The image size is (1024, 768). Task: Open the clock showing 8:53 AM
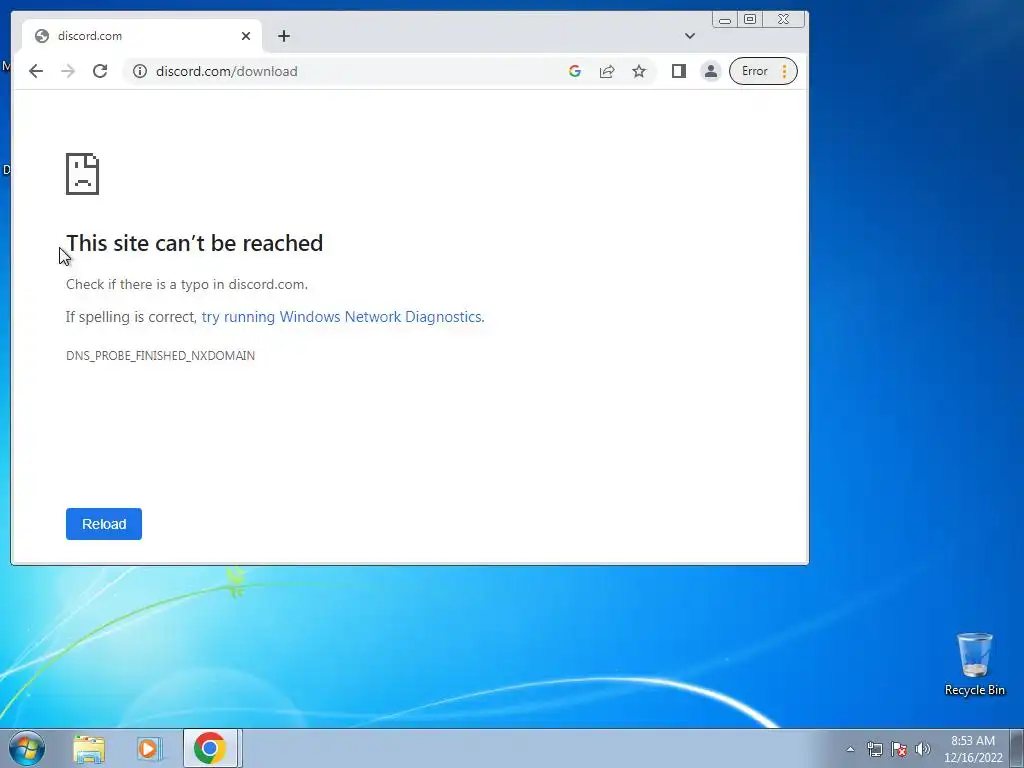click(973, 749)
